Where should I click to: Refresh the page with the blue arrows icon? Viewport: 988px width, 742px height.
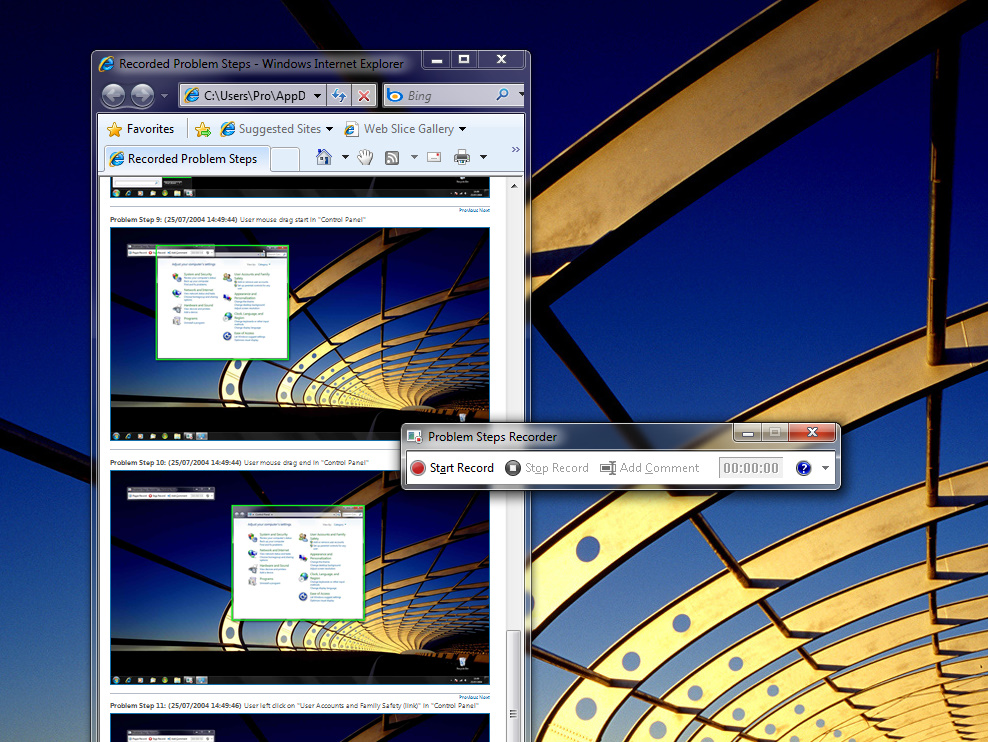(x=339, y=96)
